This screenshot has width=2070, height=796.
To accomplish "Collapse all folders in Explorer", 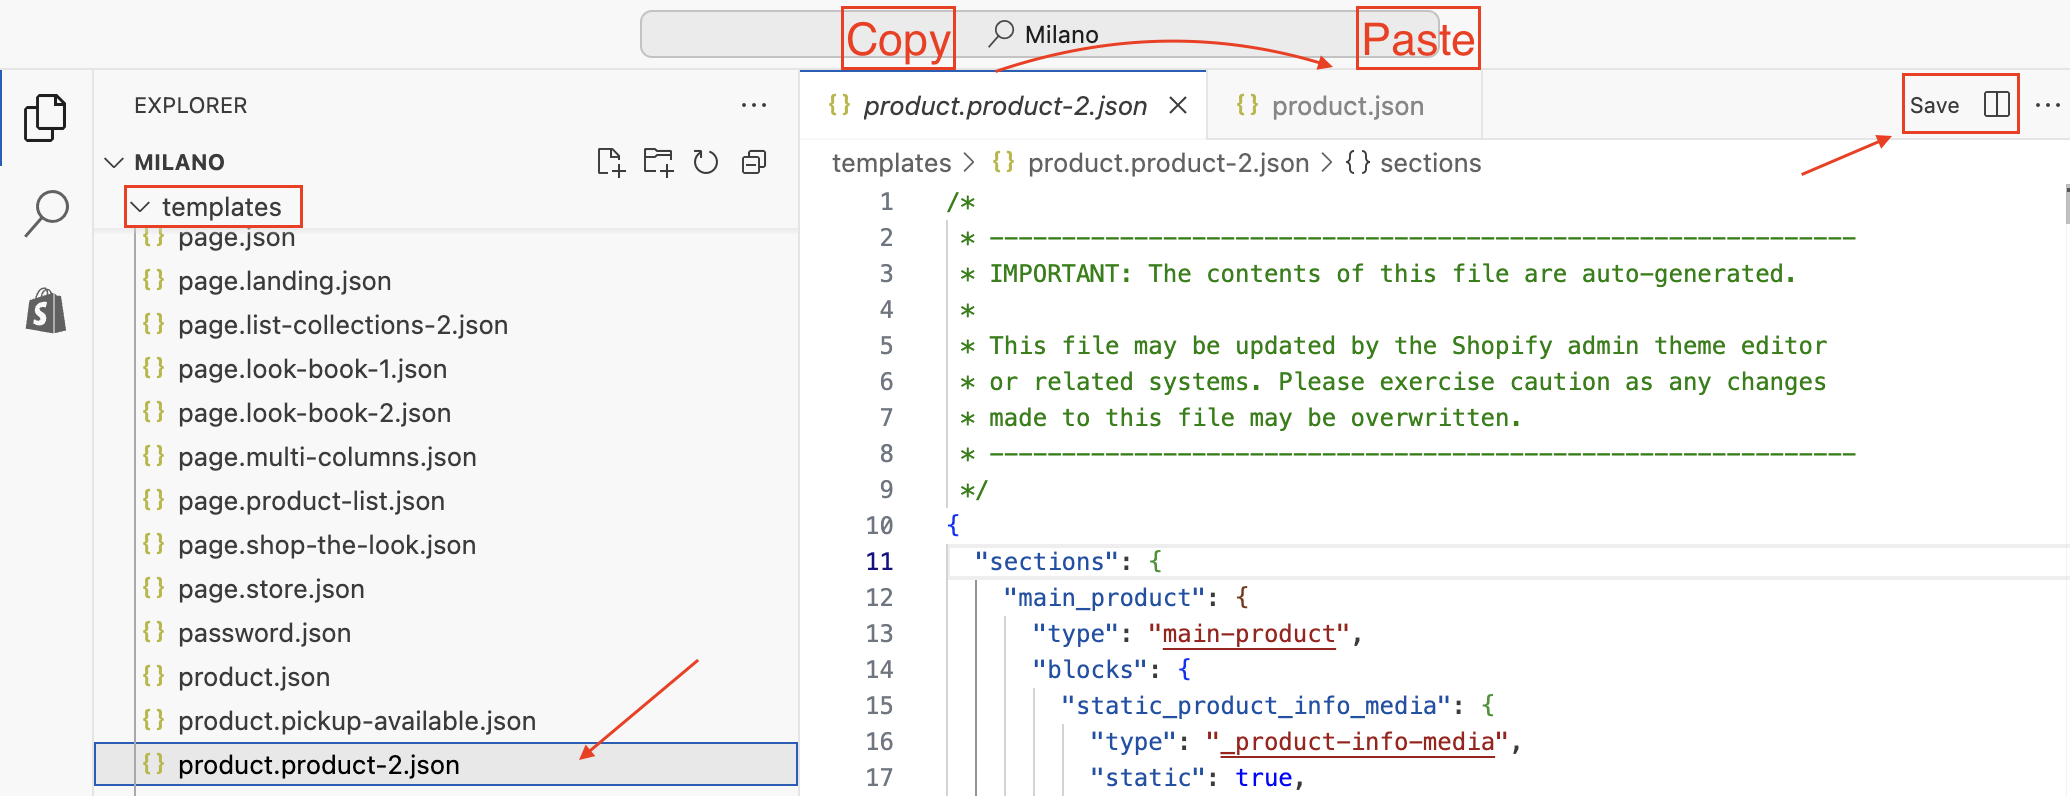I will pos(754,162).
